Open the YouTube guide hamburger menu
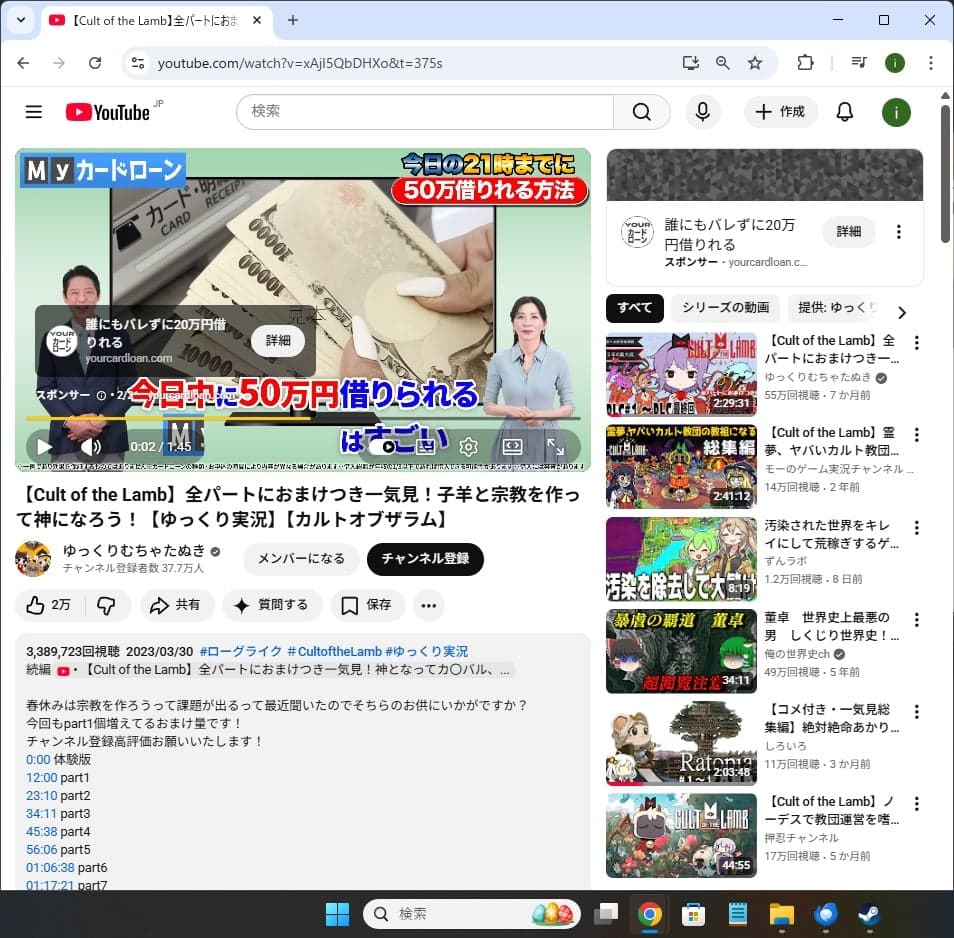Screen dimensions: 954x938 click(x=33, y=112)
